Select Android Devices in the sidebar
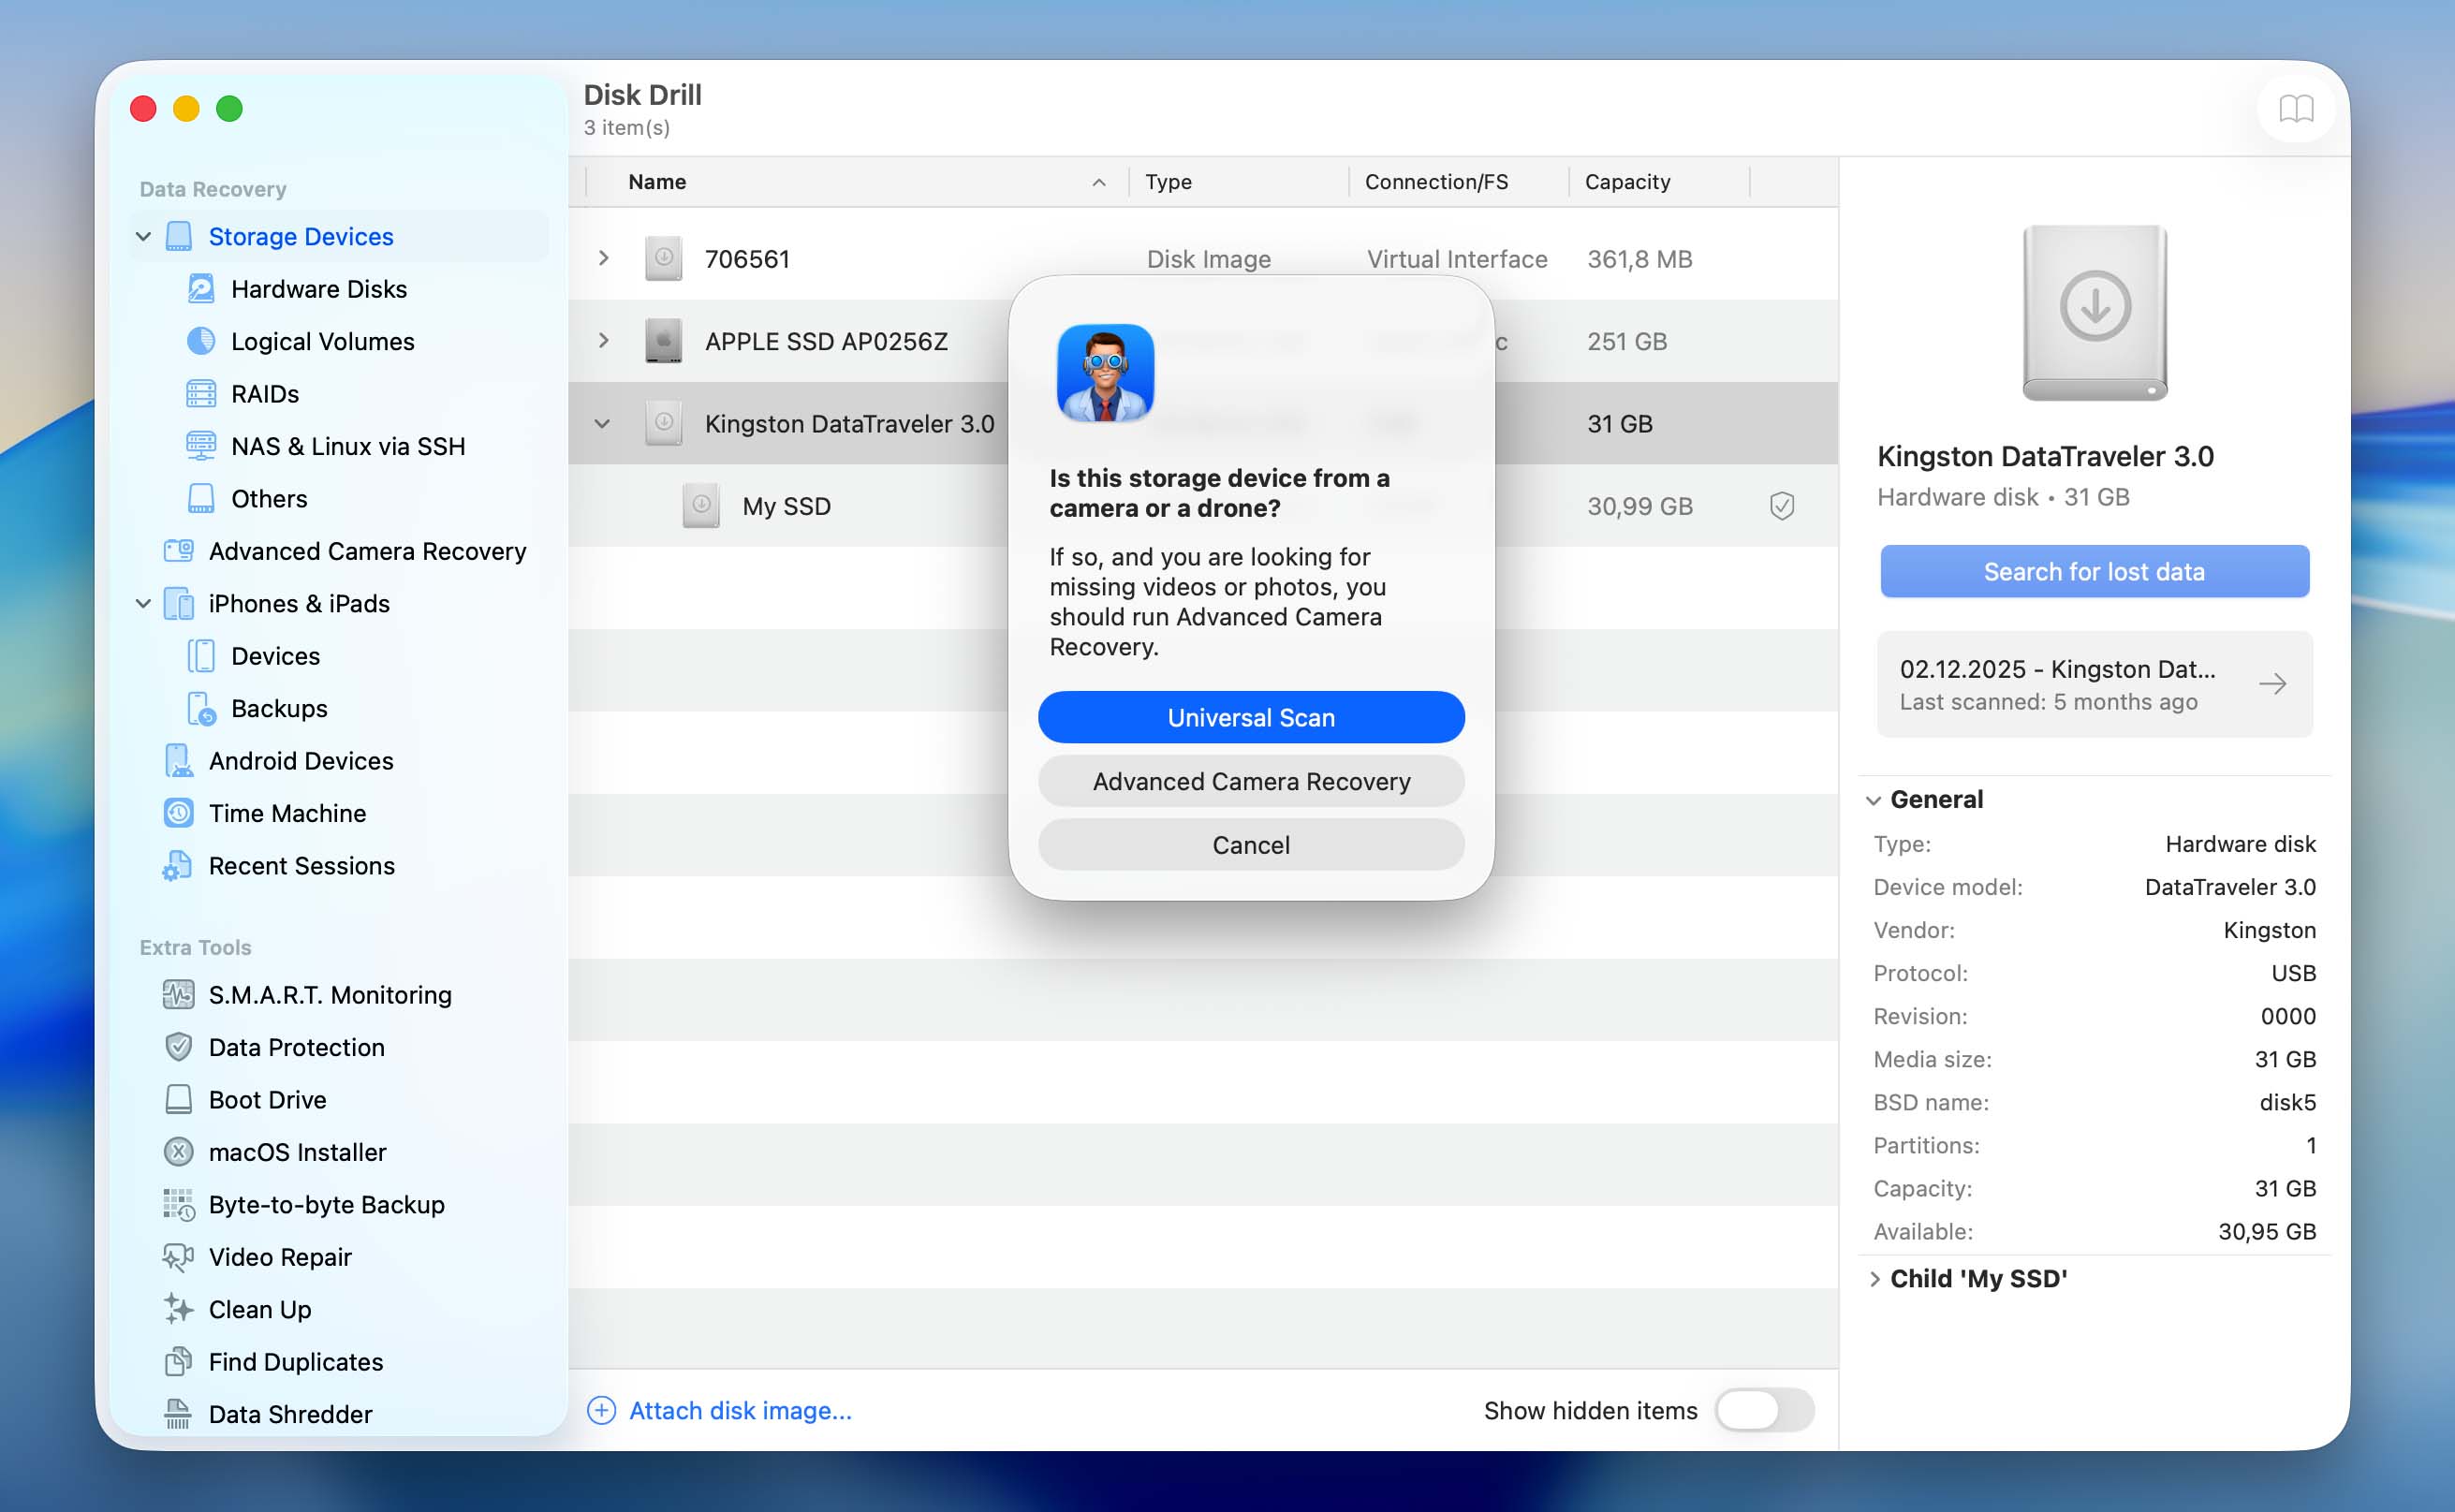The width and height of the screenshot is (2455, 1512). (x=301, y=761)
